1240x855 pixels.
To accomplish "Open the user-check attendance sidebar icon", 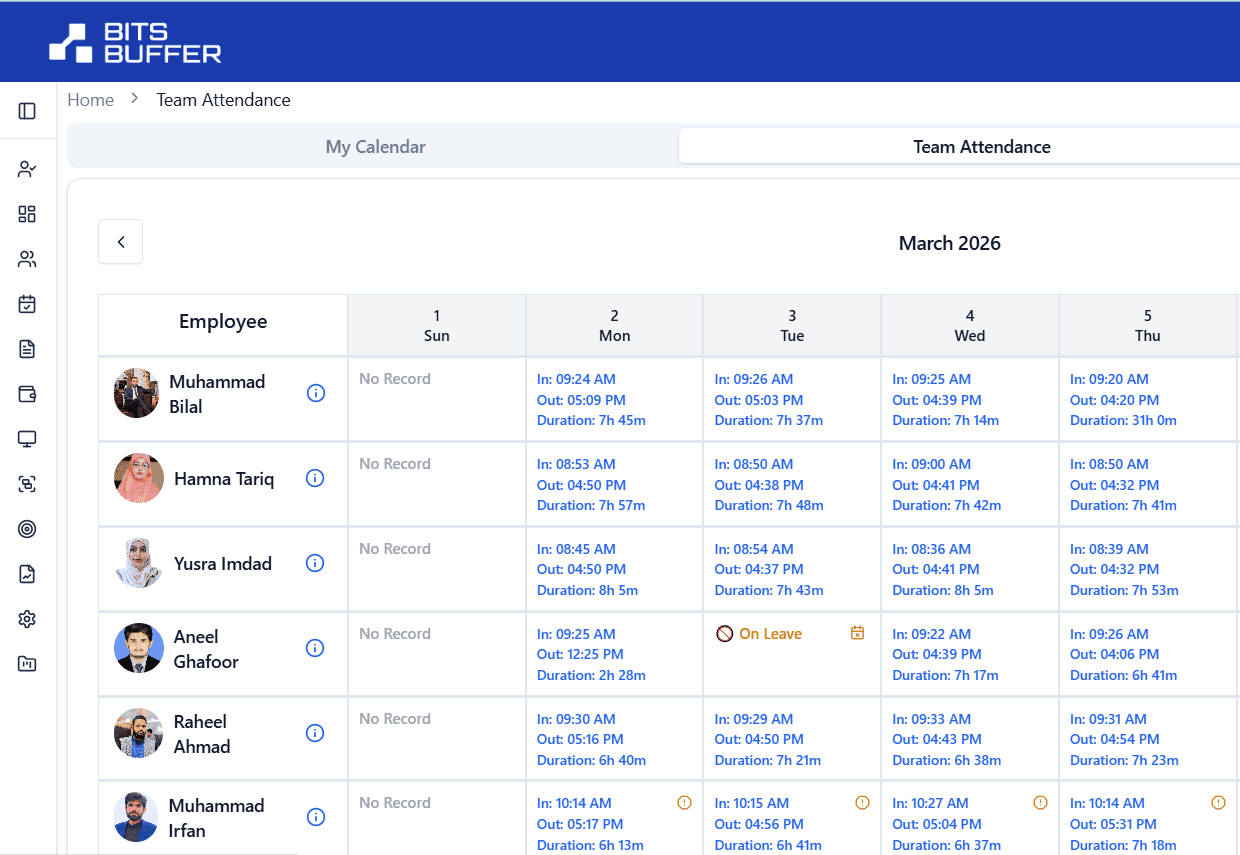I will coord(27,169).
